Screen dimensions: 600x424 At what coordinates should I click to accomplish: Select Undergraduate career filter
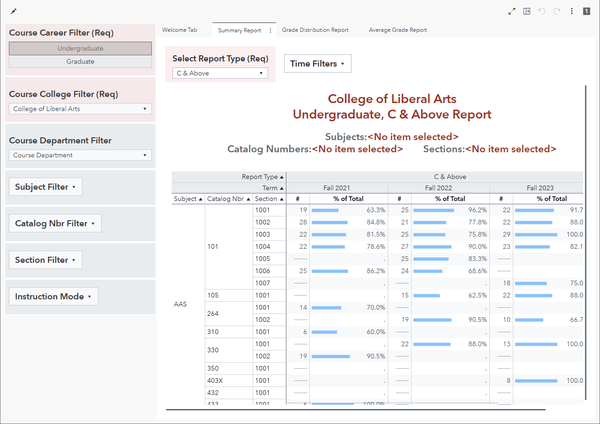coord(80,48)
